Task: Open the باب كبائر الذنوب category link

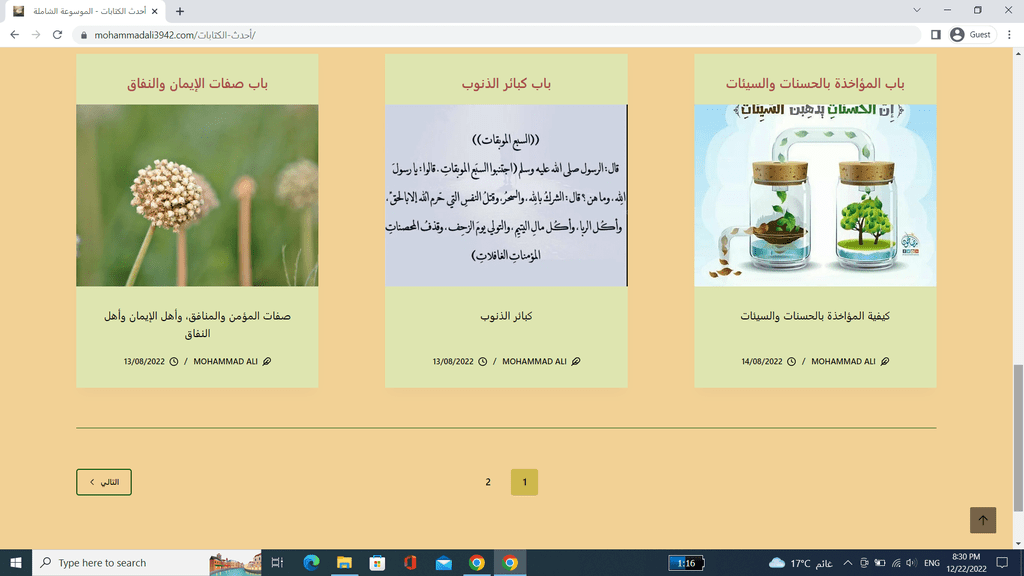Action: [506, 84]
